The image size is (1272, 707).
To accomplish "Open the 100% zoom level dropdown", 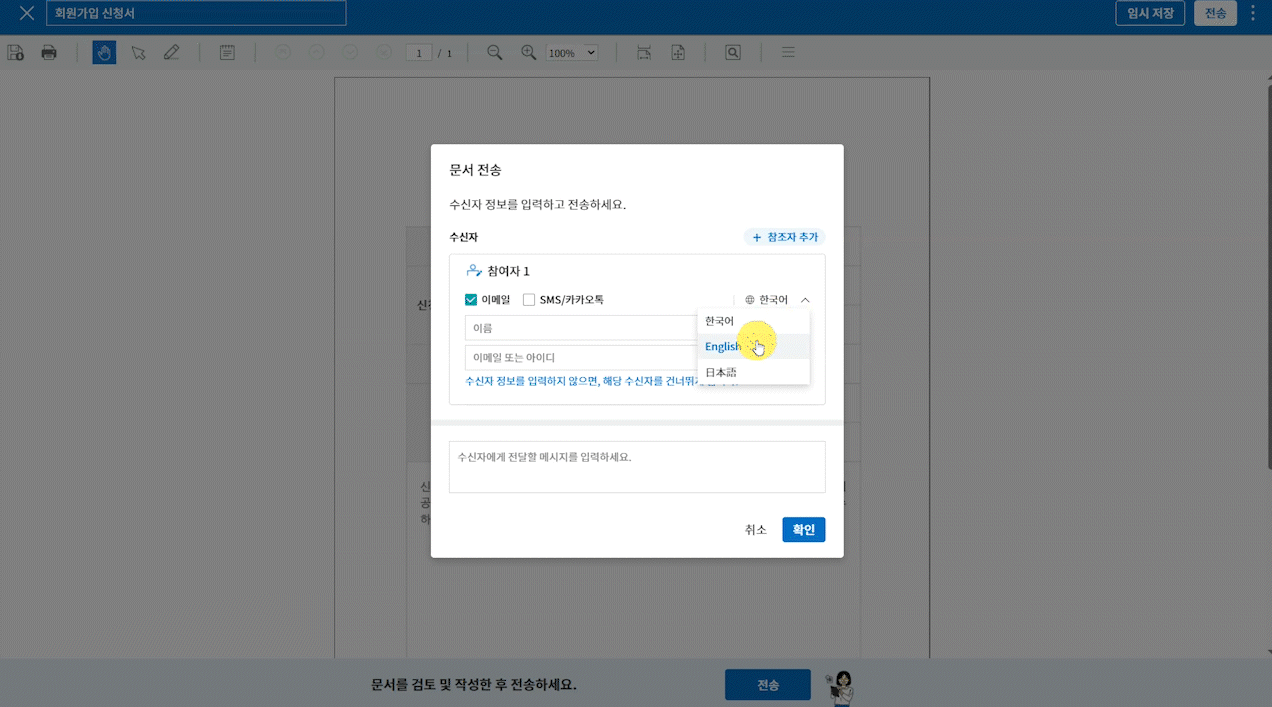I will [572, 53].
